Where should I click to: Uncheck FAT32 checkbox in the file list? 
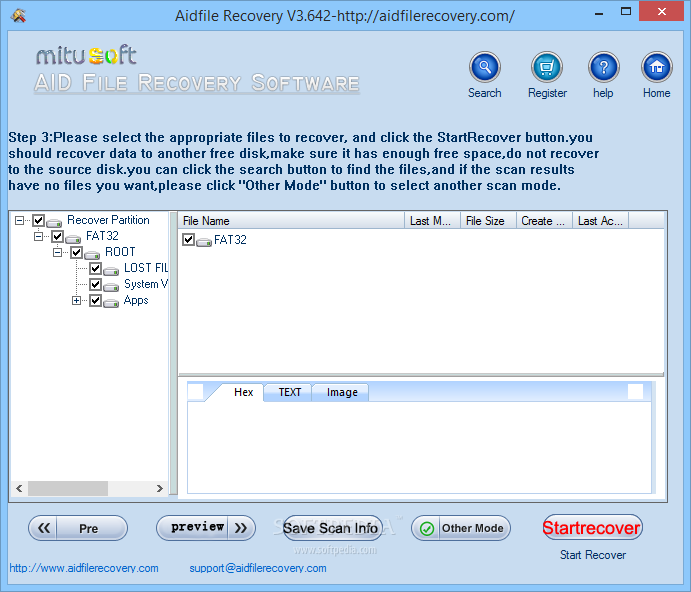click(x=188, y=239)
